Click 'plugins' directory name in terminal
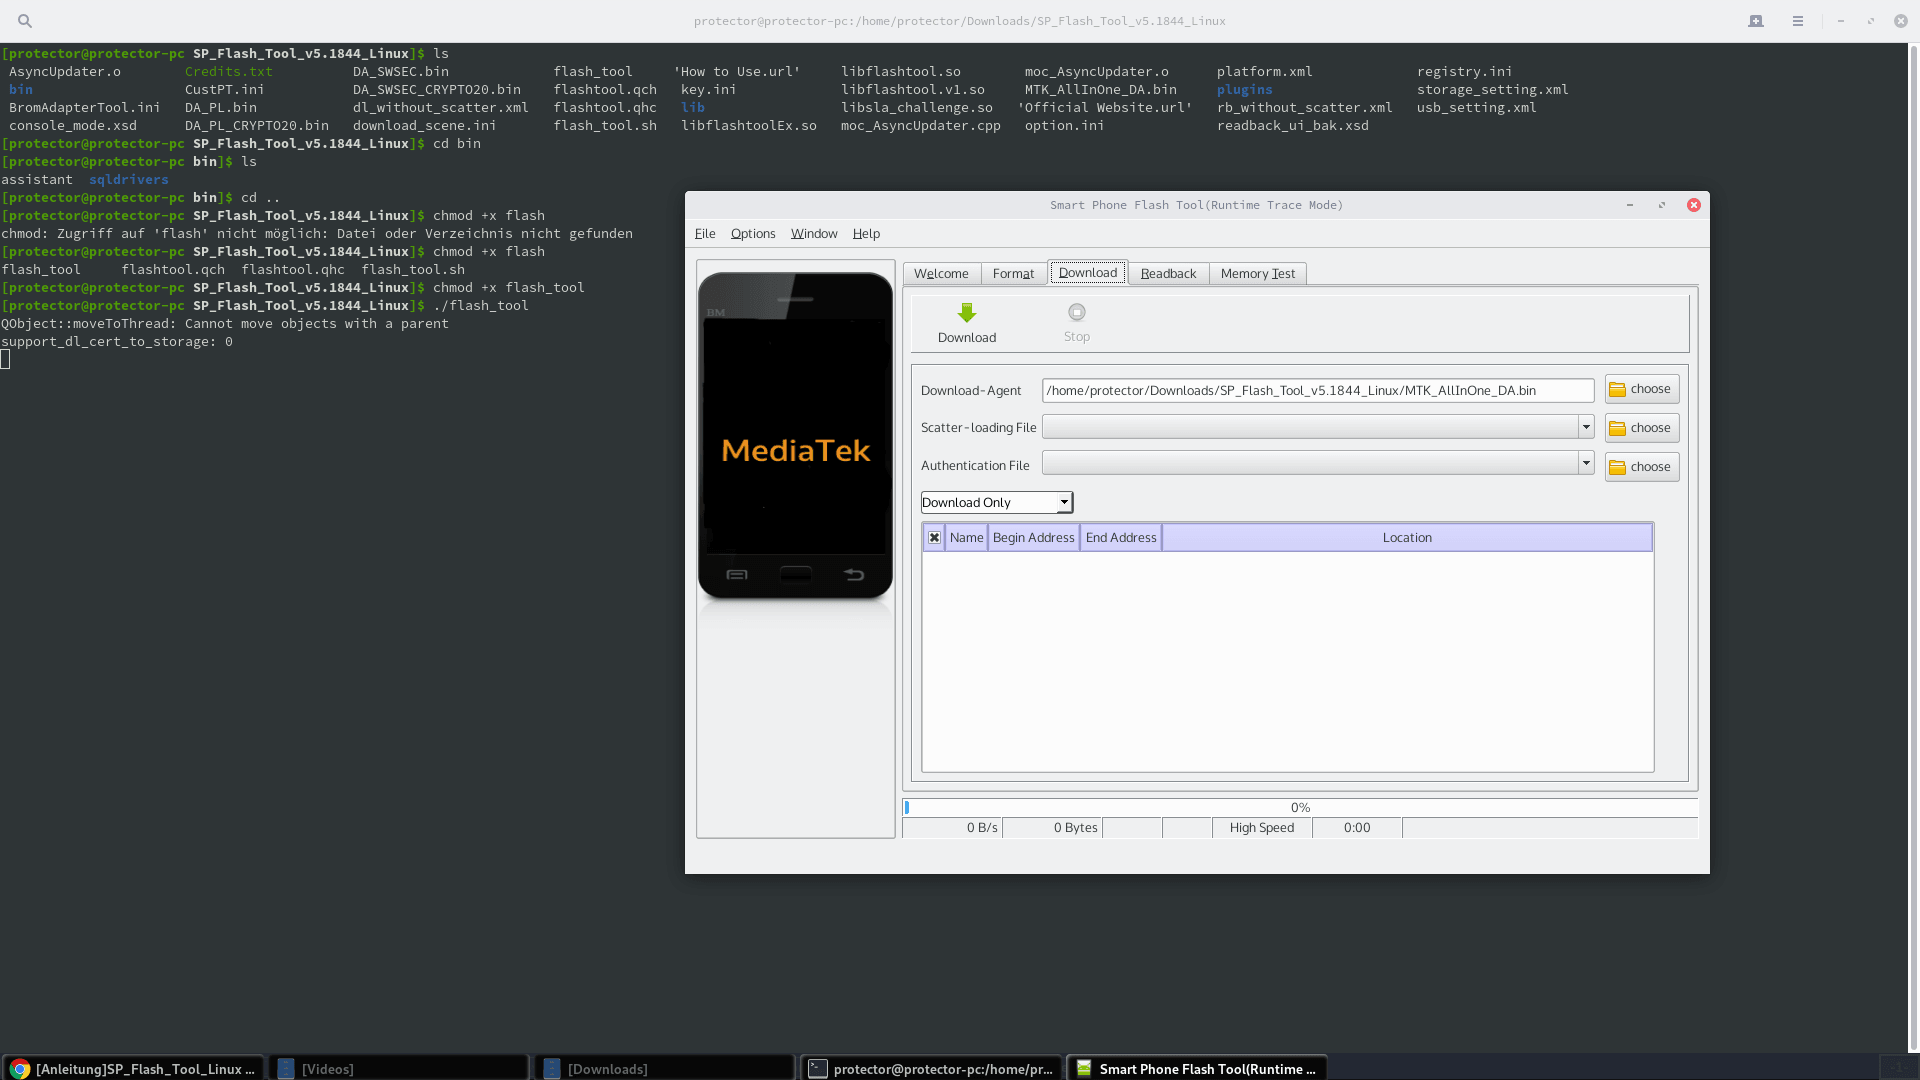Image resolution: width=1920 pixels, height=1080 pixels. pyautogui.click(x=1244, y=90)
